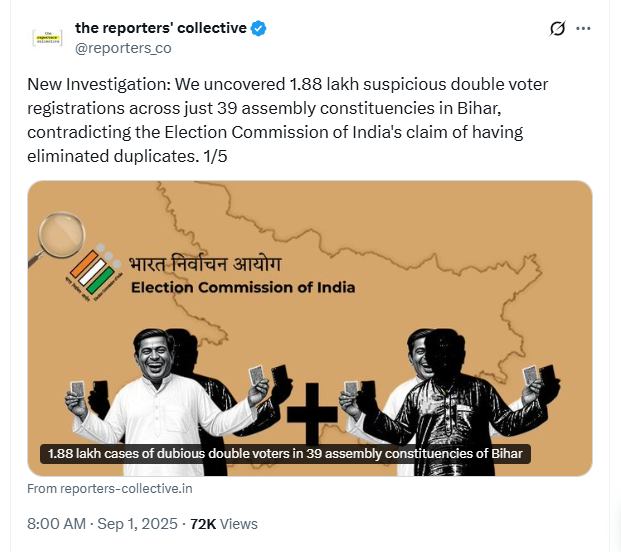Open the From reporters-collective.in source link

110,489
